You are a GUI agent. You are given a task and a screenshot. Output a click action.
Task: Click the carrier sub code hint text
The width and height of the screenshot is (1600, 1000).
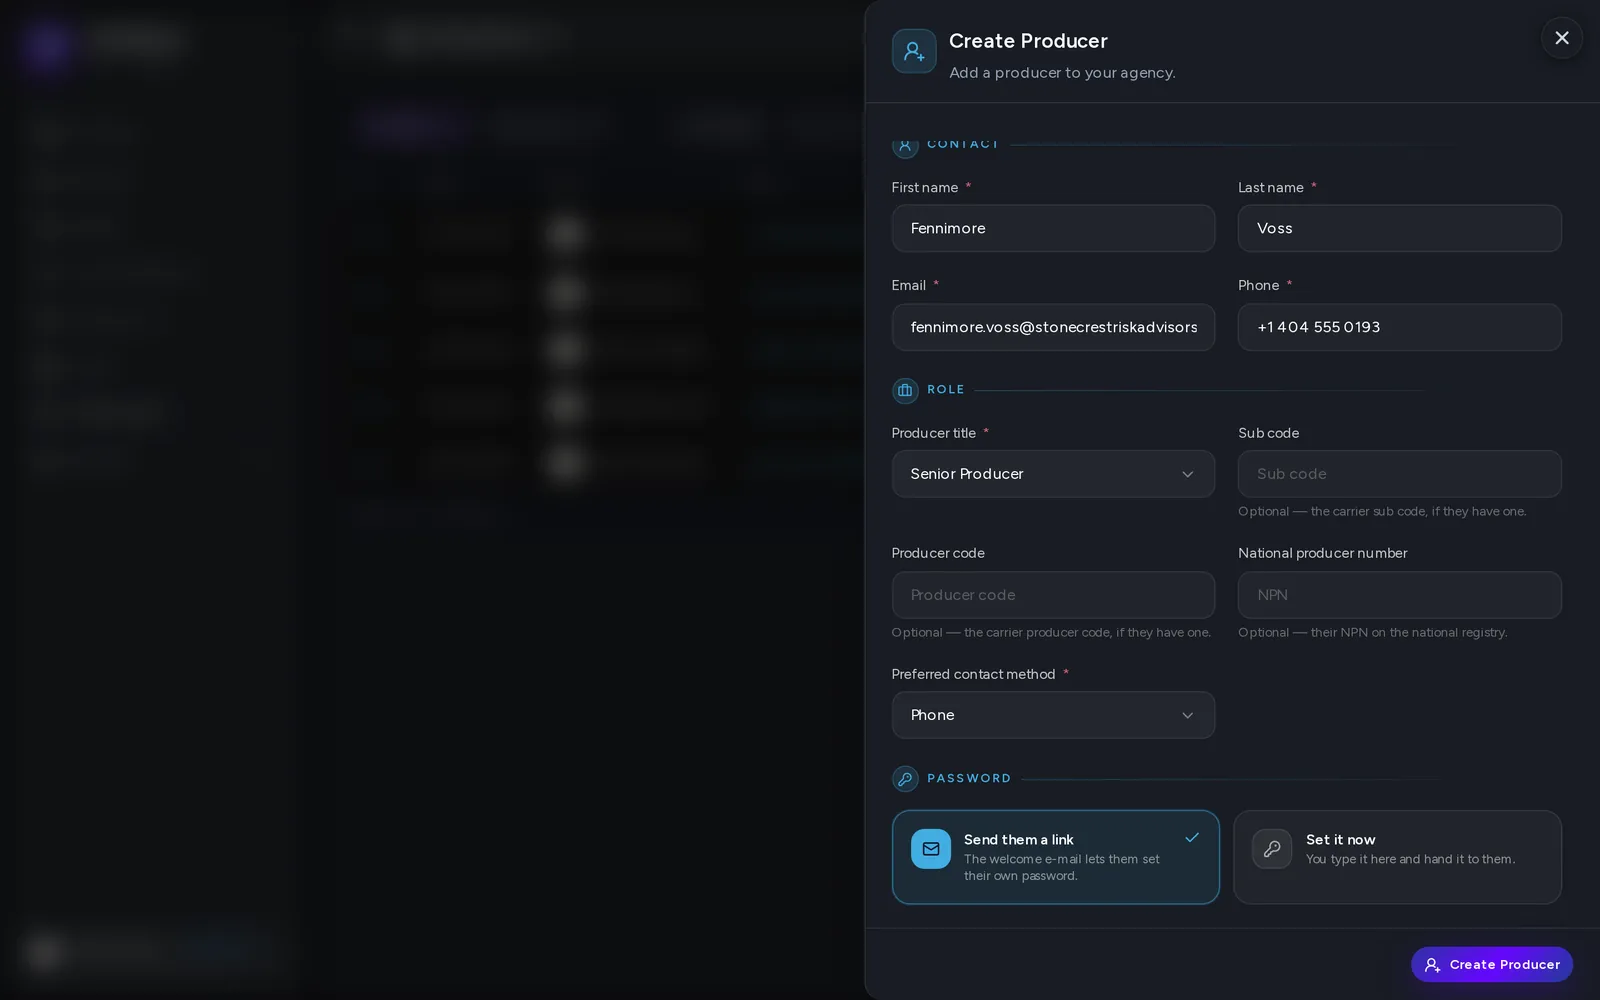pos(1382,511)
